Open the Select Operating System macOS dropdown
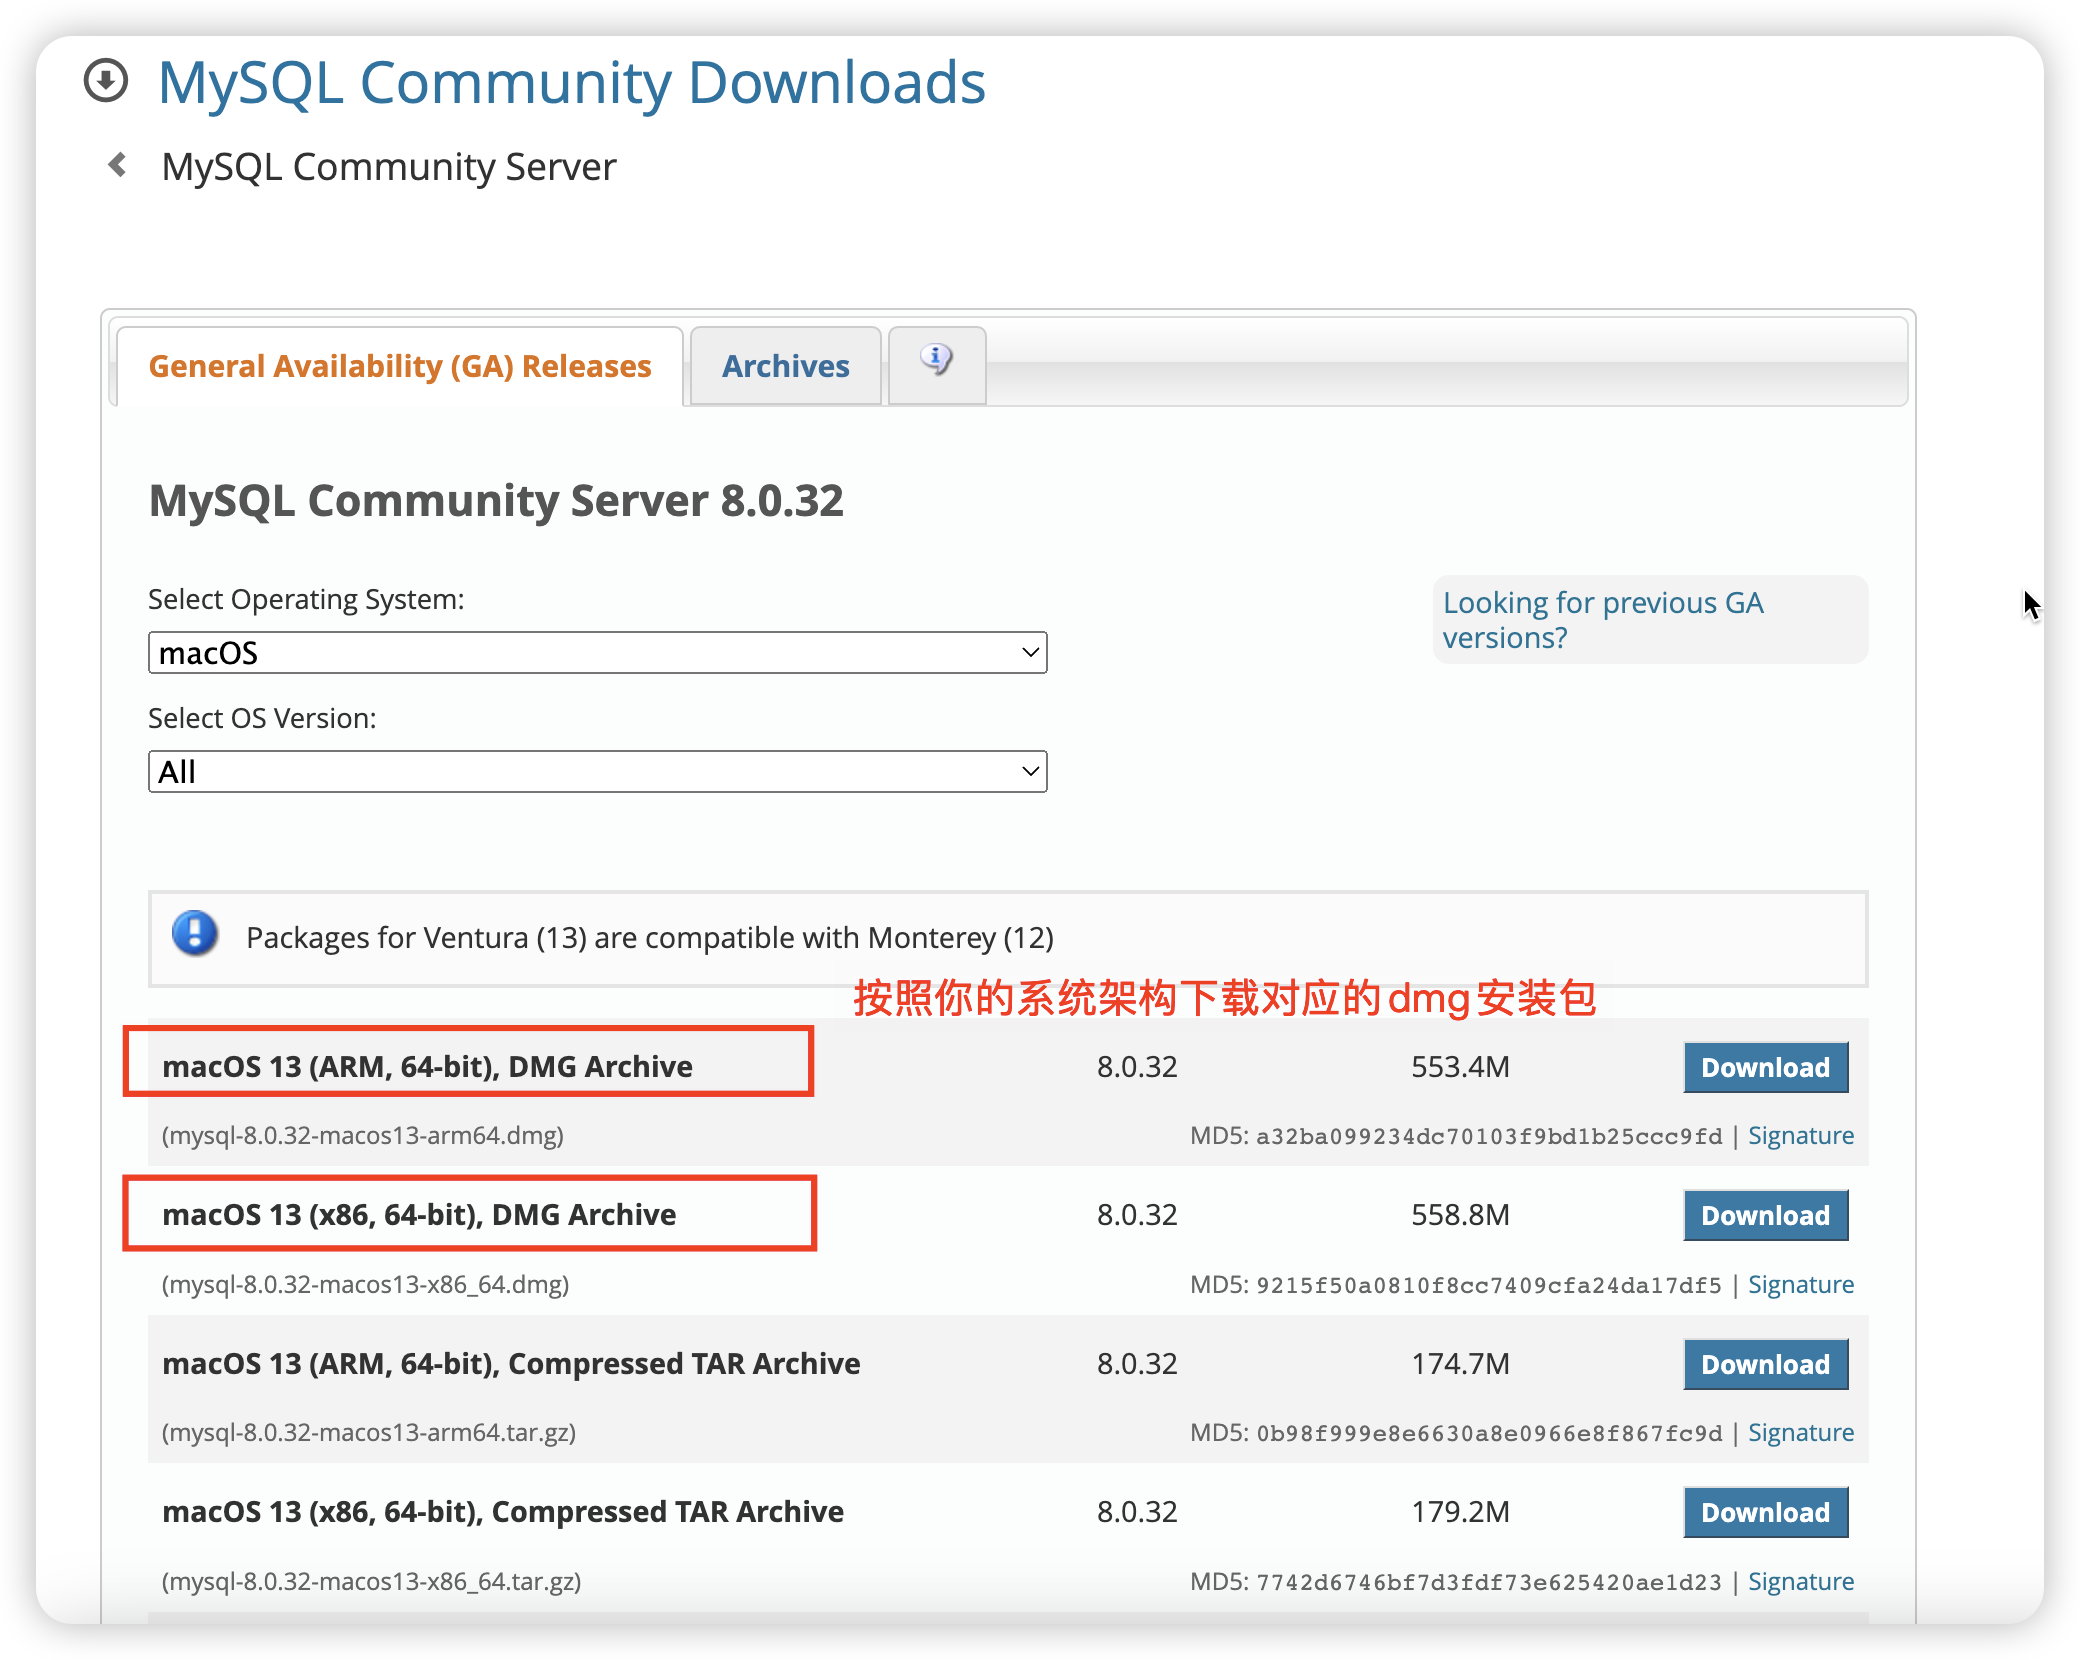The width and height of the screenshot is (2080, 1660). pyautogui.click(x=597, y=653)
